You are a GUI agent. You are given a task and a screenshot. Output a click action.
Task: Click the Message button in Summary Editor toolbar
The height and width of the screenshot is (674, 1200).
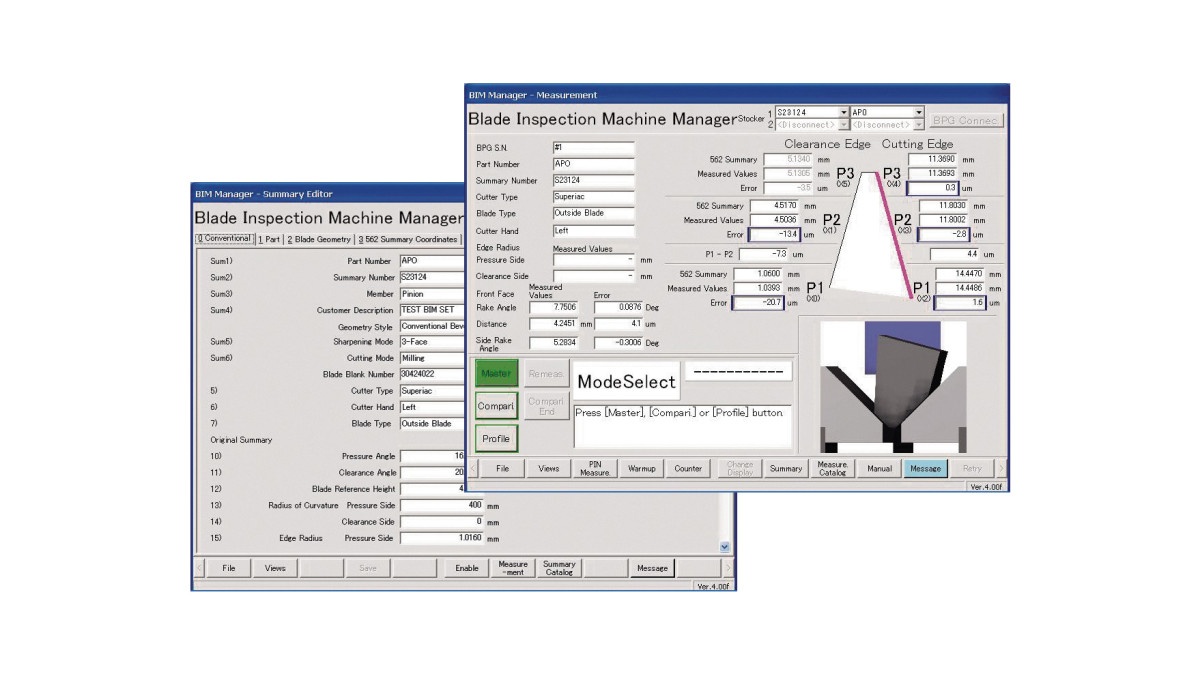pyautogui.click(x=652, y=568)
